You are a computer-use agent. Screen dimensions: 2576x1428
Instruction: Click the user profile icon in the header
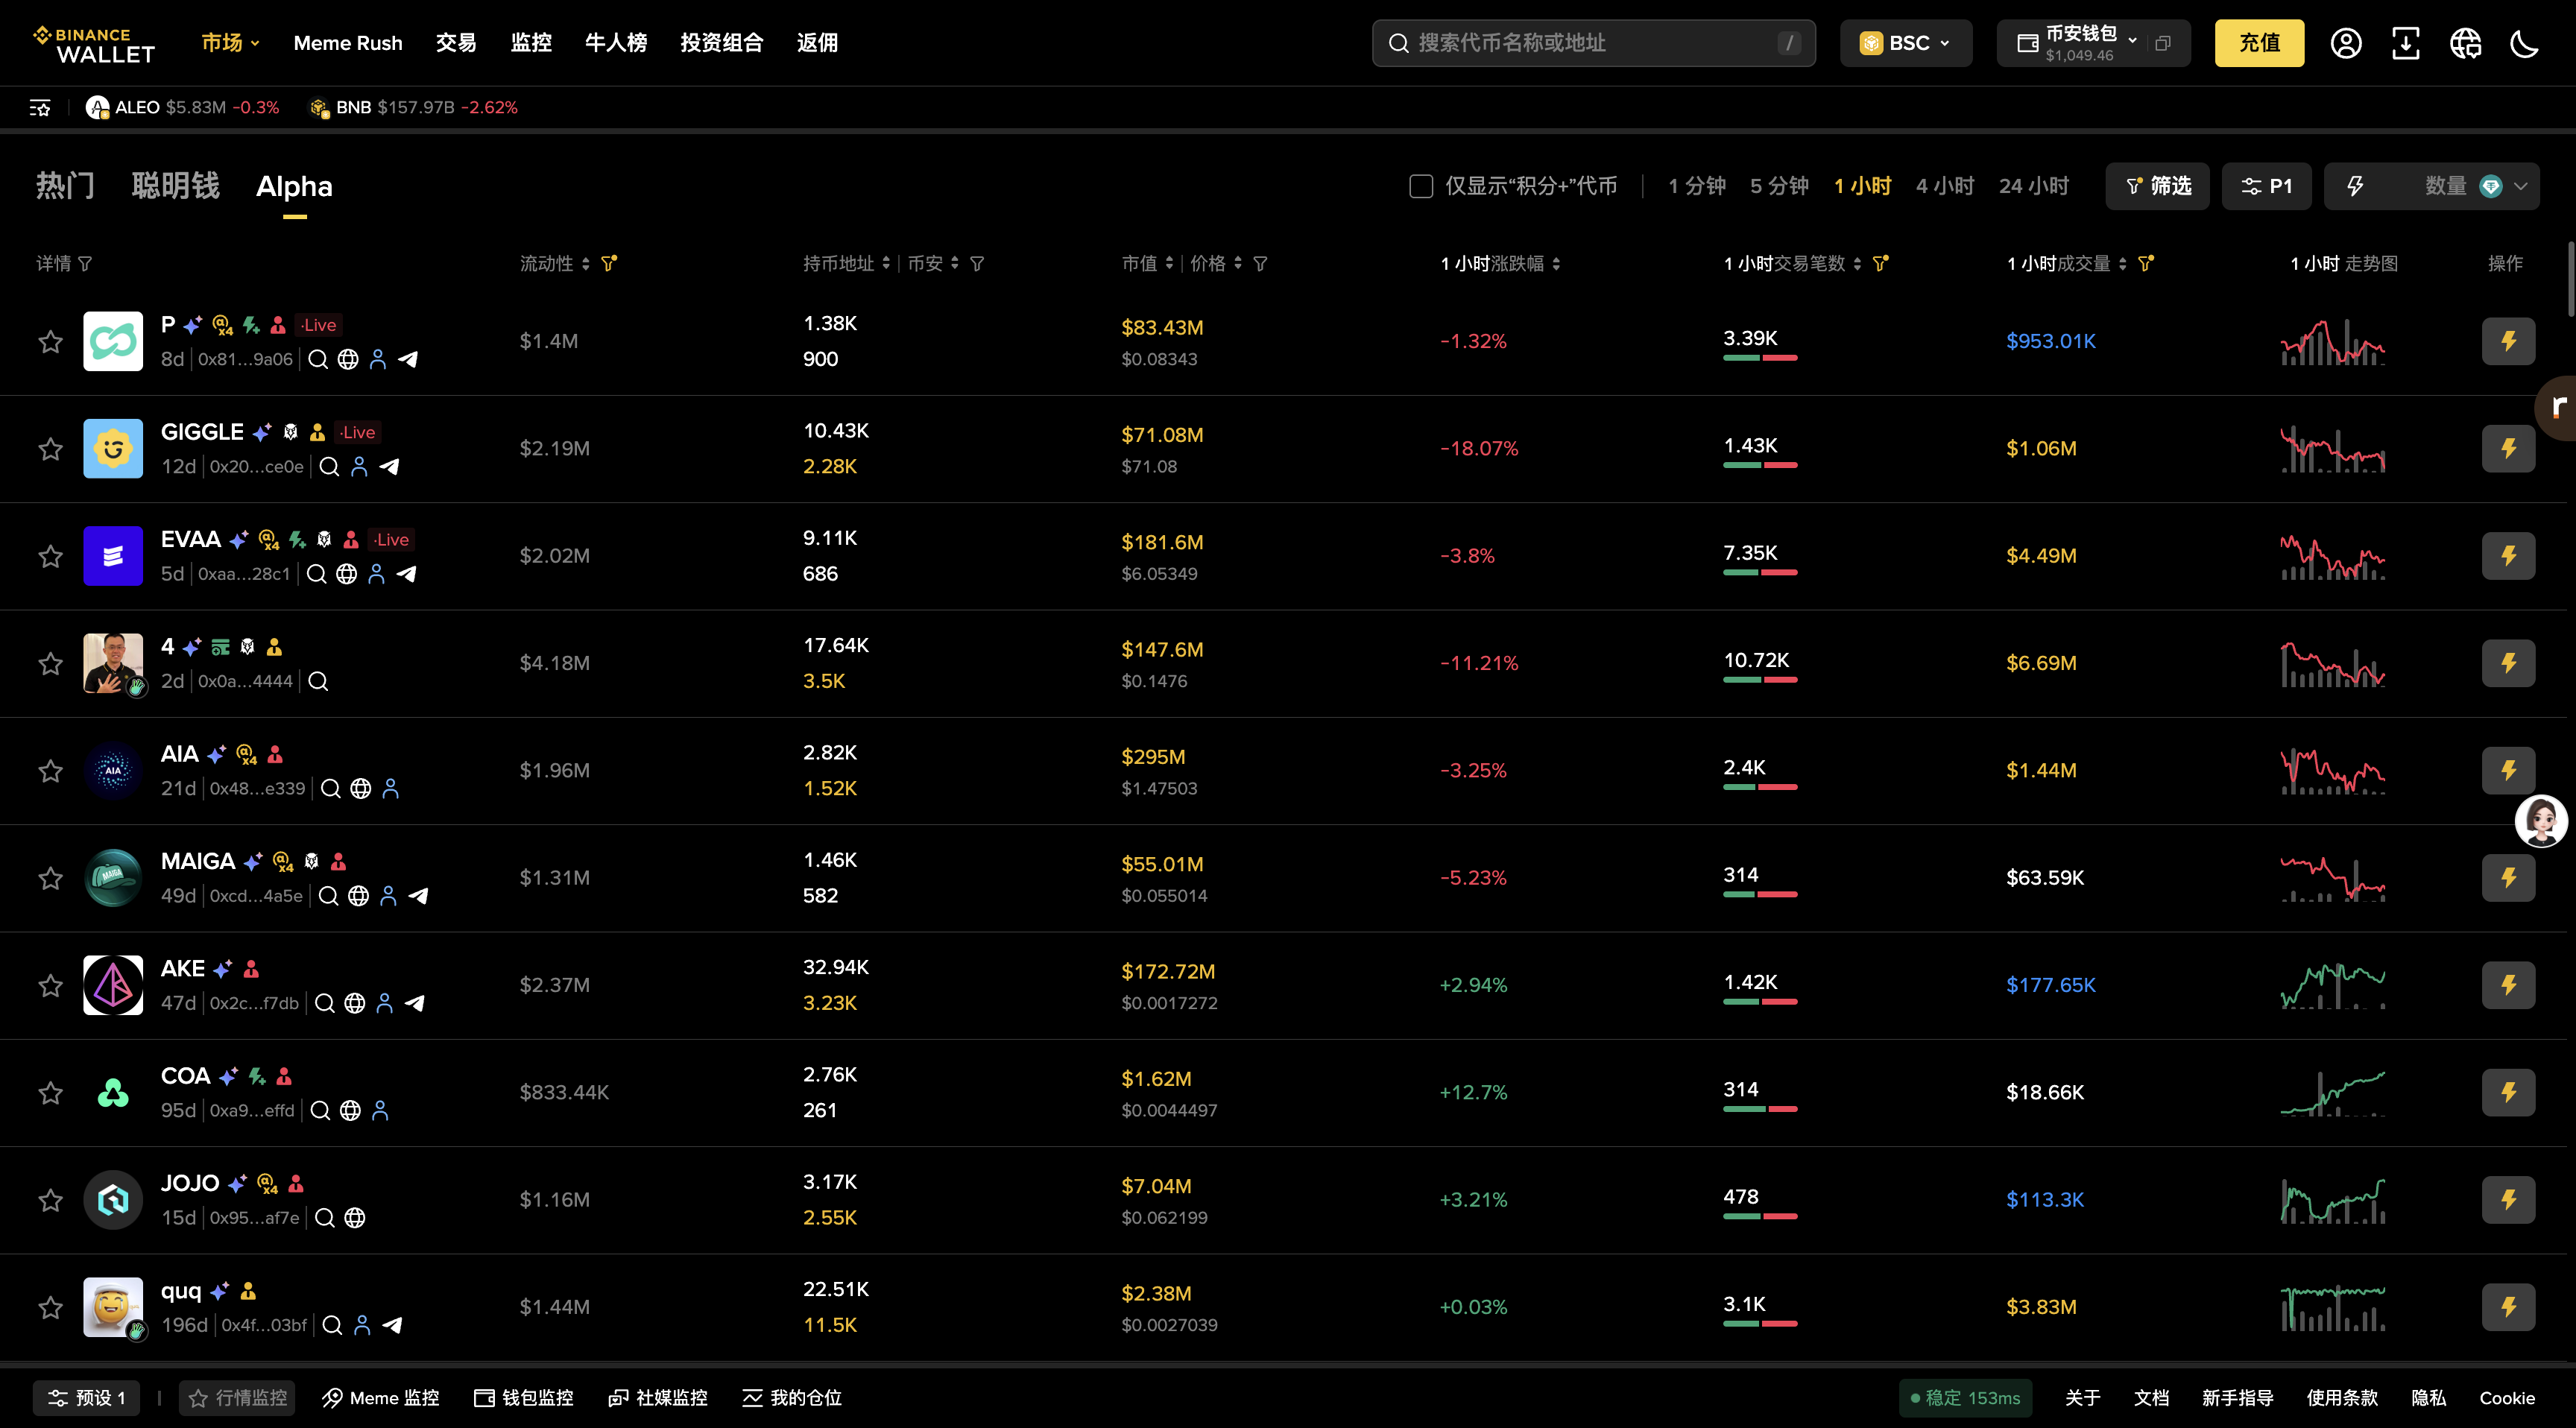point(2345,43)
